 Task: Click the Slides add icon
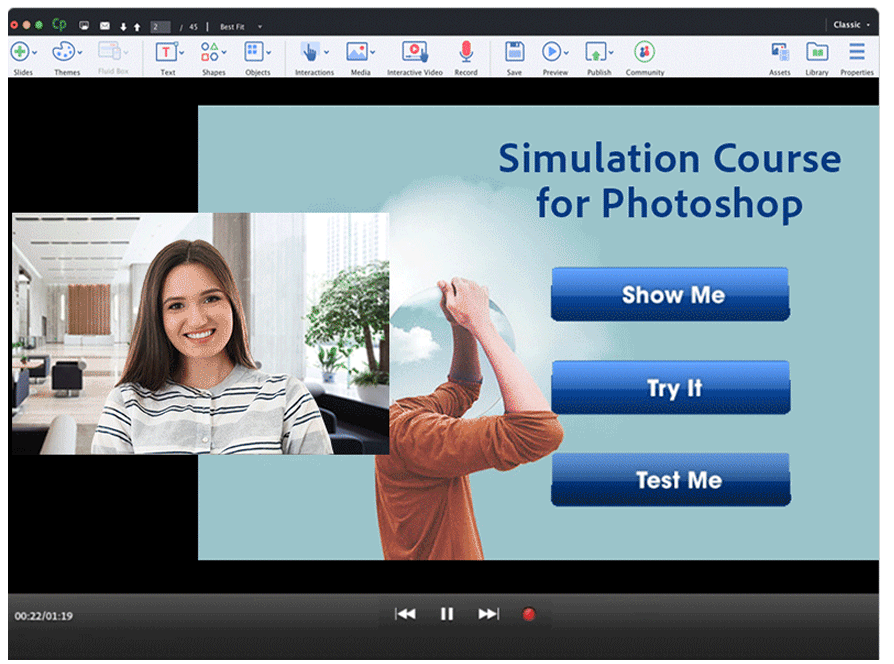click(19, 52)
